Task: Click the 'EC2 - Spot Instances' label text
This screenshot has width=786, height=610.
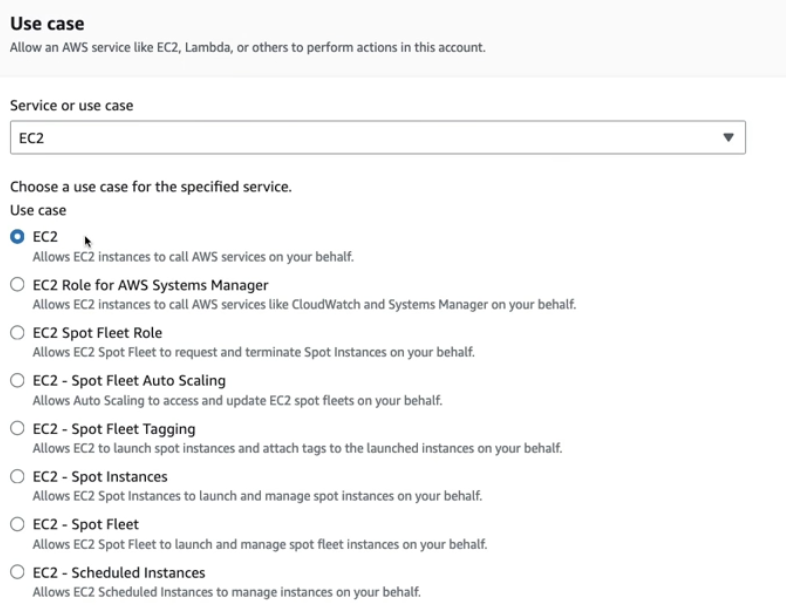Action: click(100, 477)
